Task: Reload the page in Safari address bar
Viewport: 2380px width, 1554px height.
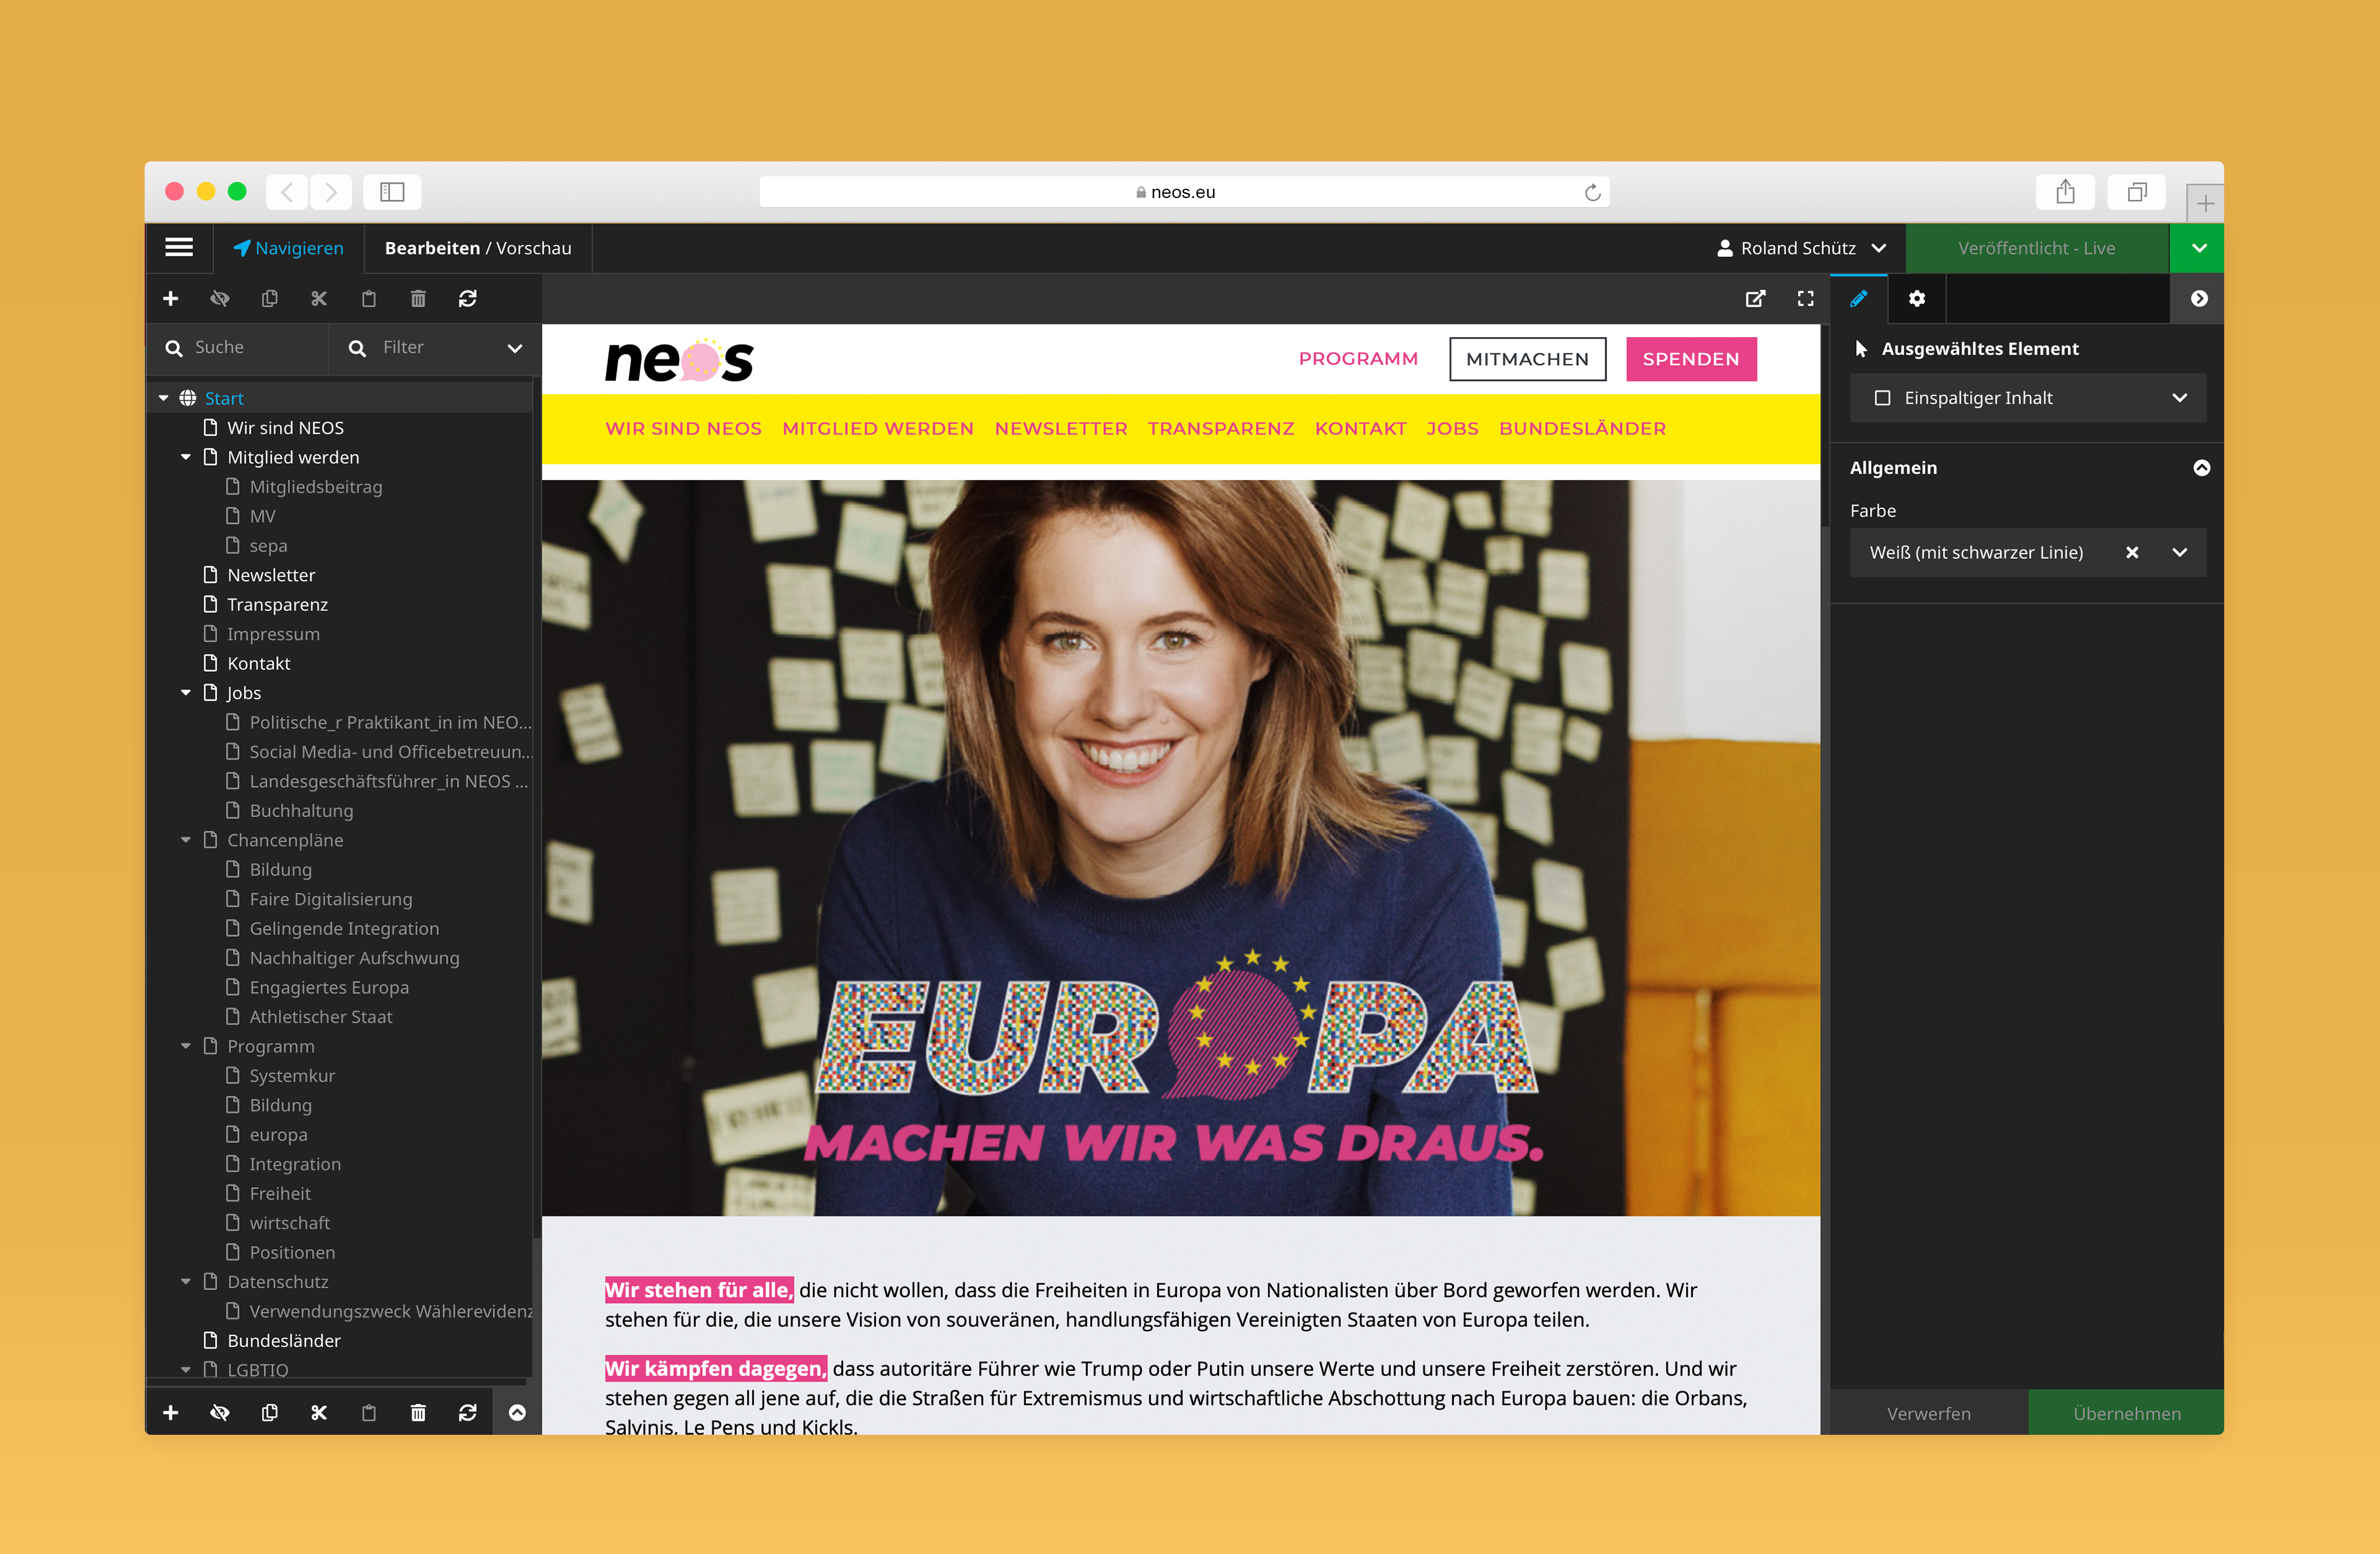Action: [1592, 192]
